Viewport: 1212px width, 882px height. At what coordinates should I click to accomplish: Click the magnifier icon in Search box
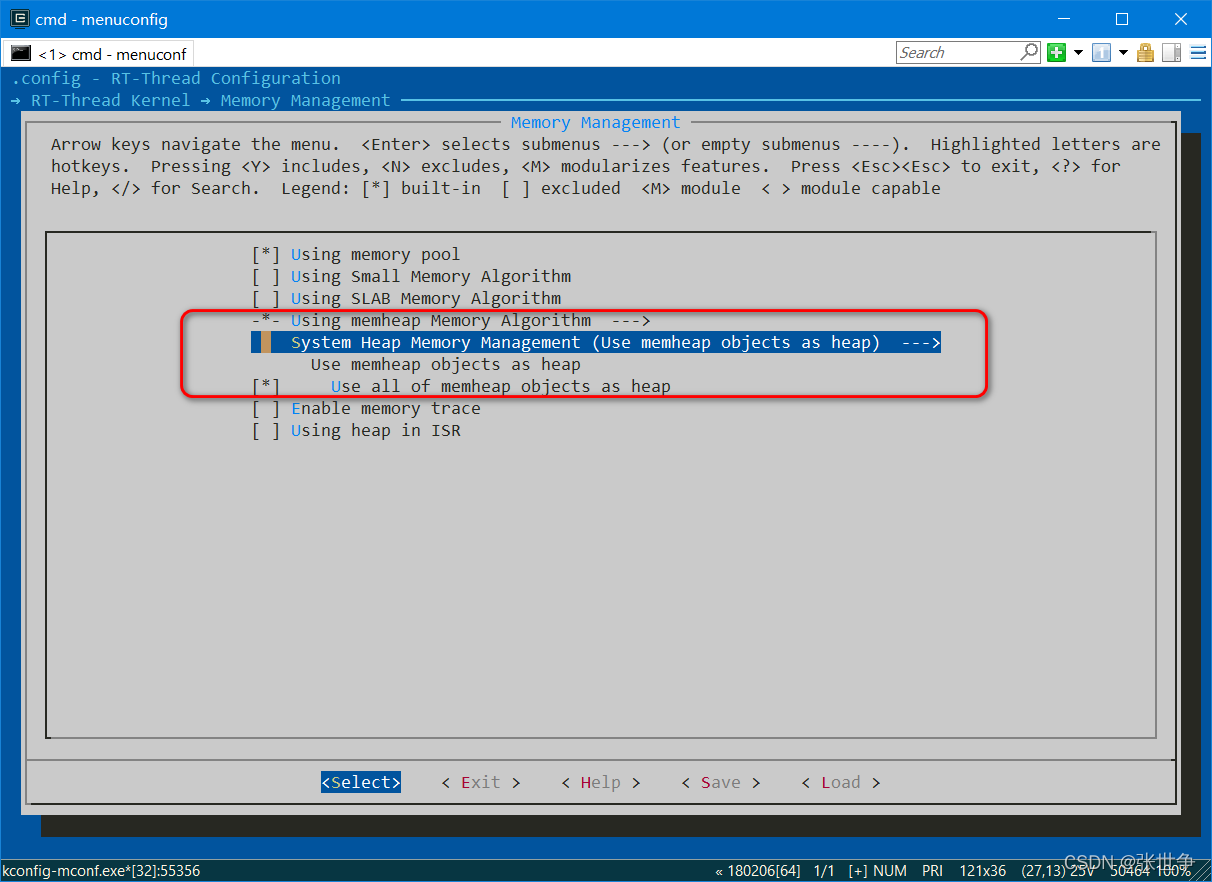(1029, 52)
